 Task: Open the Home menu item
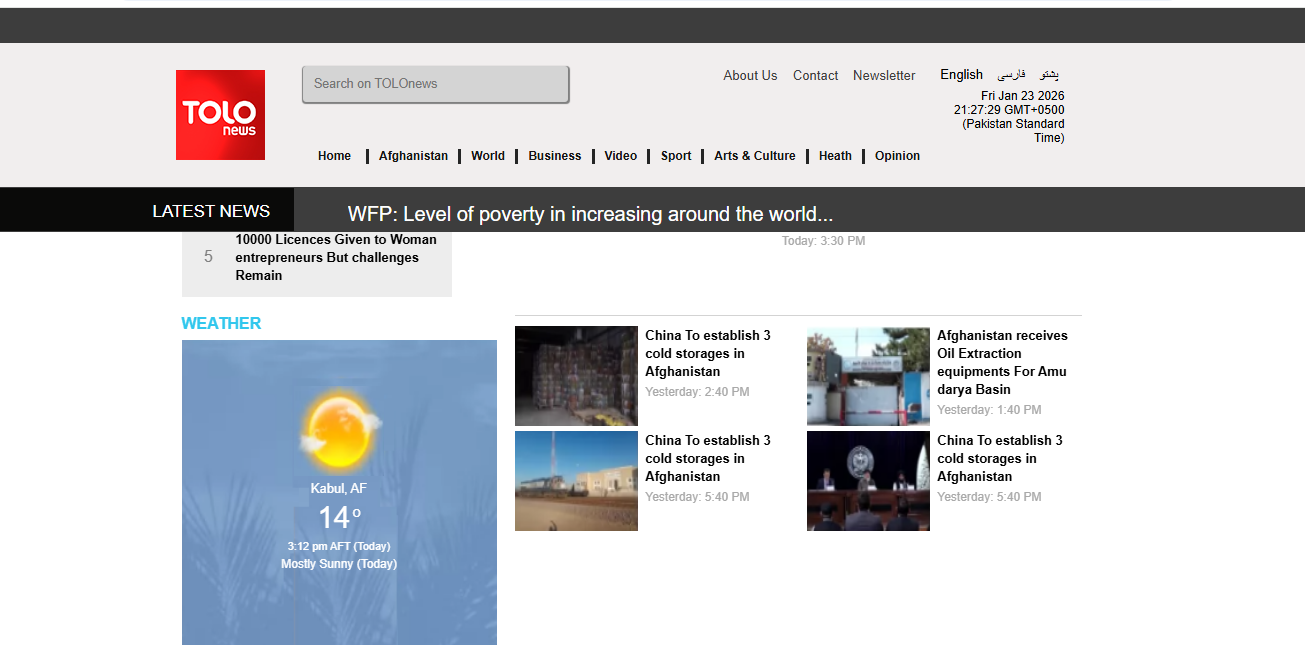[334, 156]
